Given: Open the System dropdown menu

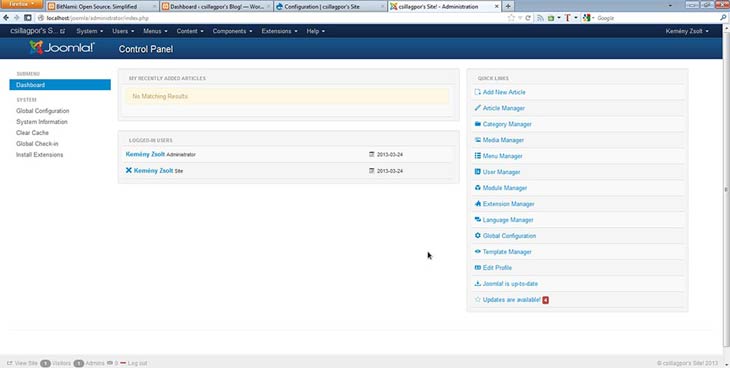Looking at the screenshot, I should pos(89,31).
